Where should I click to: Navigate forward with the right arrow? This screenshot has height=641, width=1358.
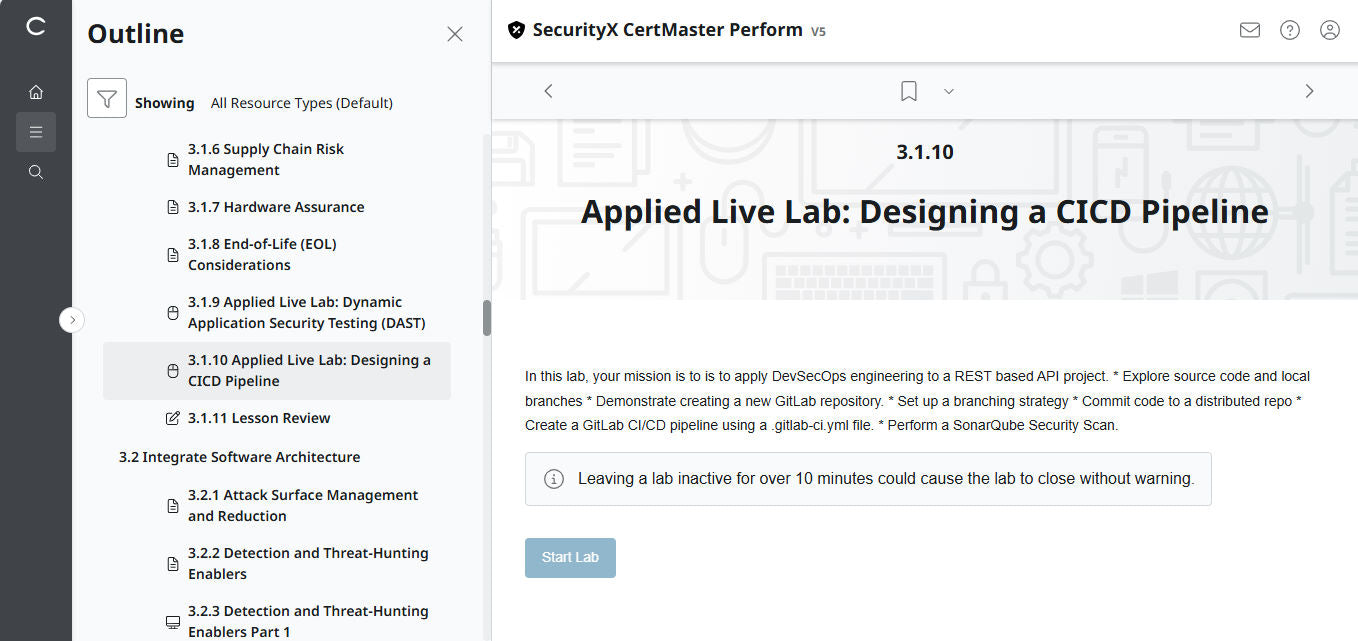click(1309, 90)
